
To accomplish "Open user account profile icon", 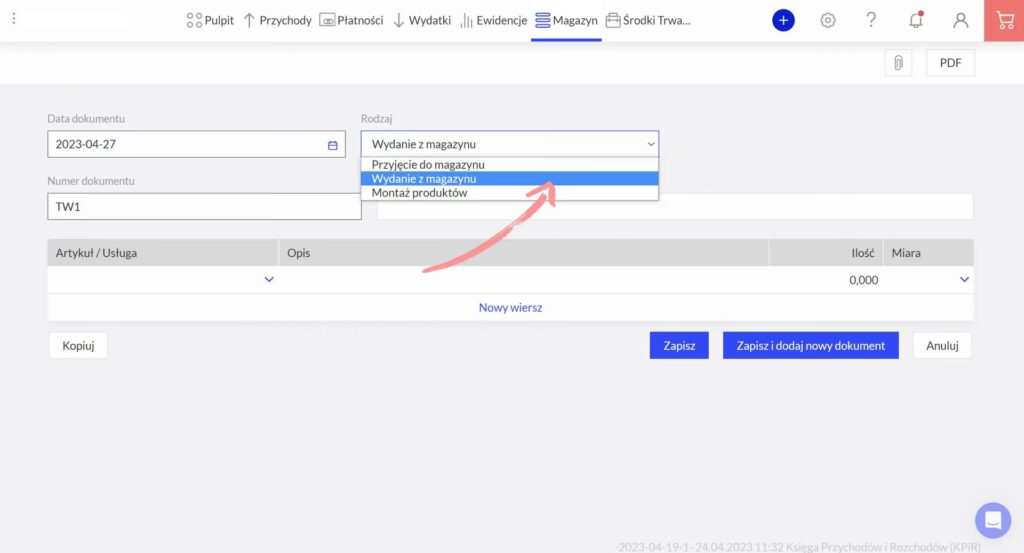I will [960, 20].
